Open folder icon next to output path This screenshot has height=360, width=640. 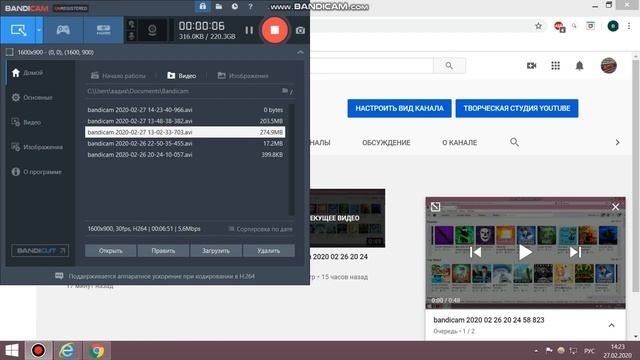(x=286, y=91)
